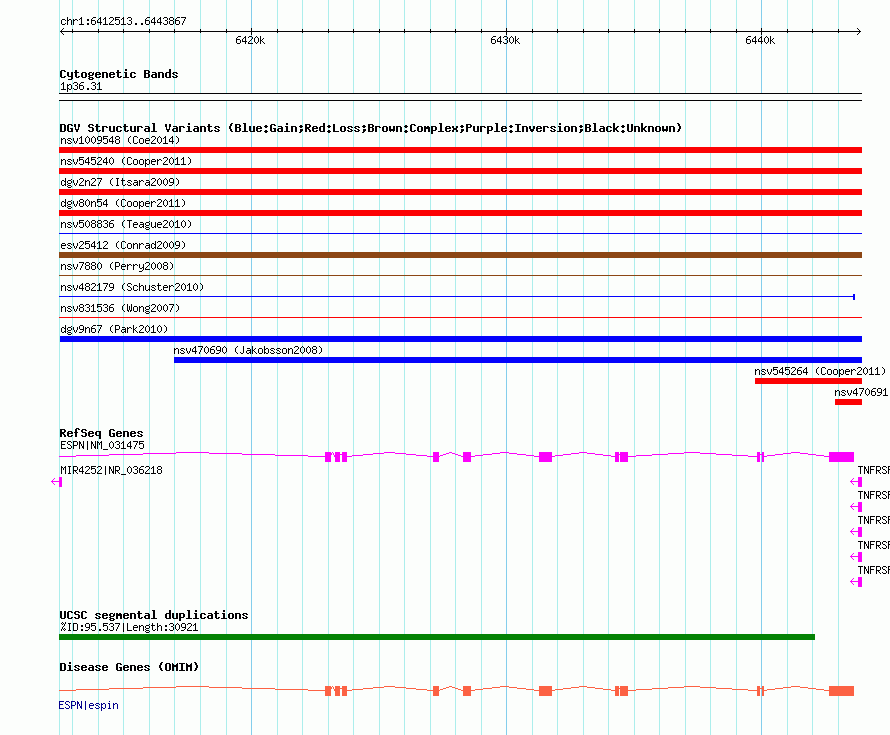Select the nsv508836 (Teague2010) label
The image size is (890, 735).
(126, 224)
